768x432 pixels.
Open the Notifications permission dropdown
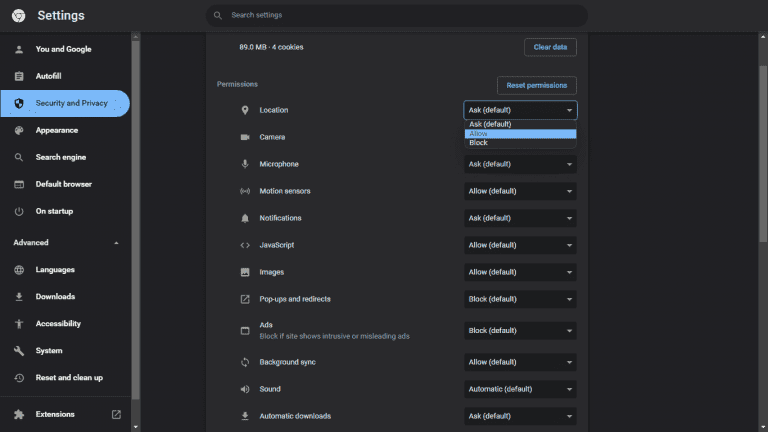coord(520,218)
